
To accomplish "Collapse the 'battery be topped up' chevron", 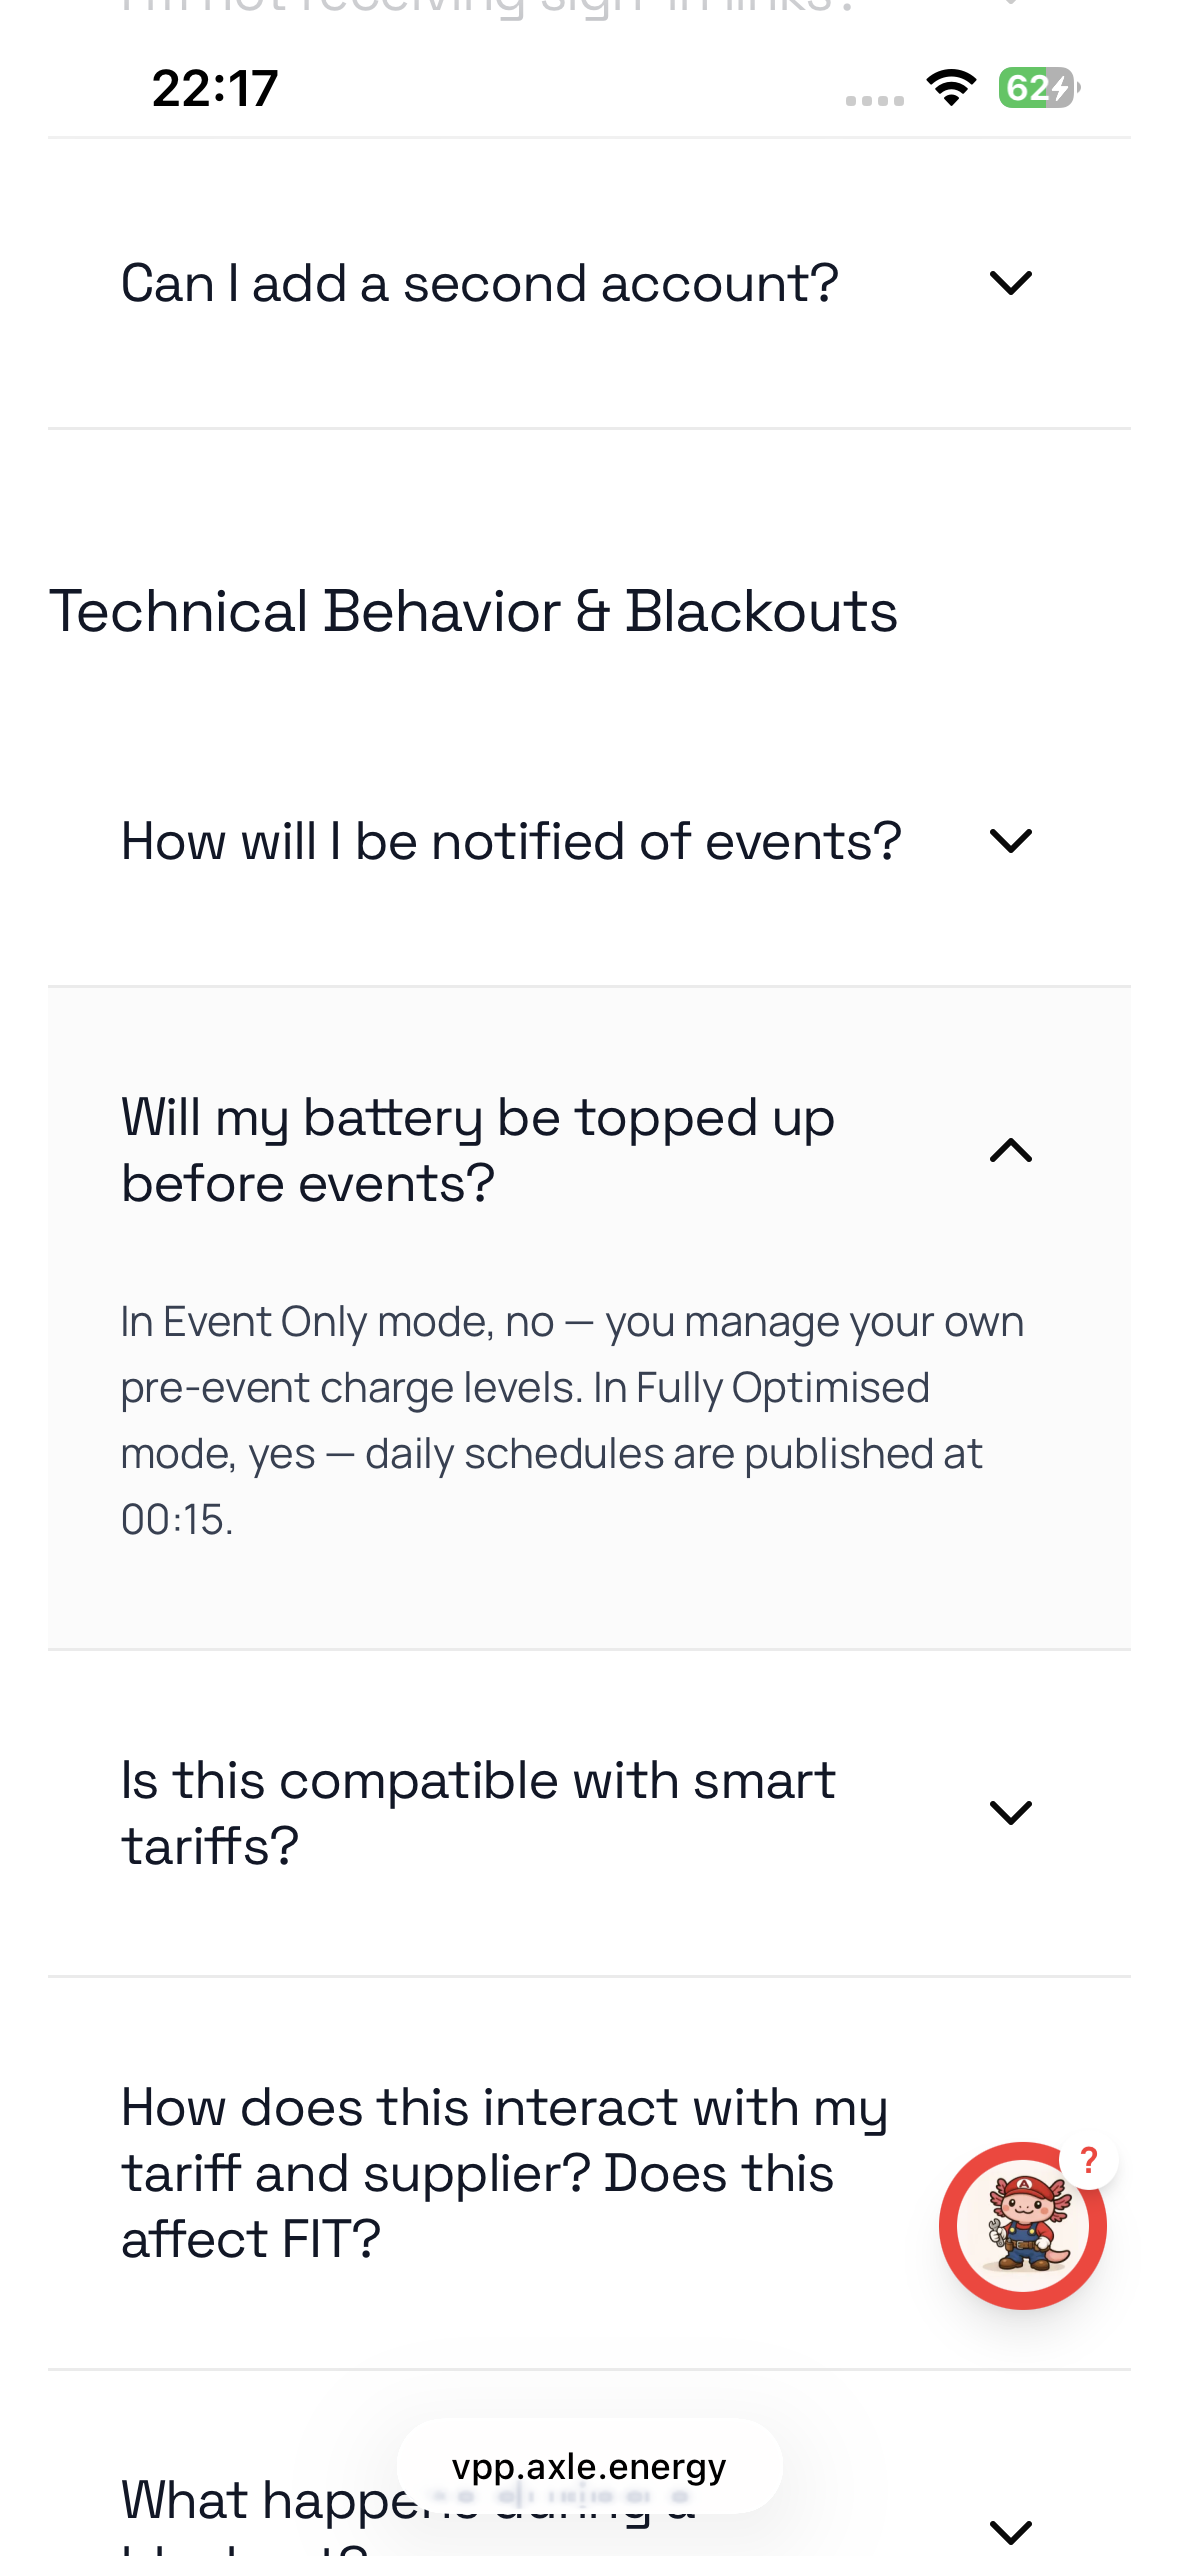I will (x=1010, y=1150).
